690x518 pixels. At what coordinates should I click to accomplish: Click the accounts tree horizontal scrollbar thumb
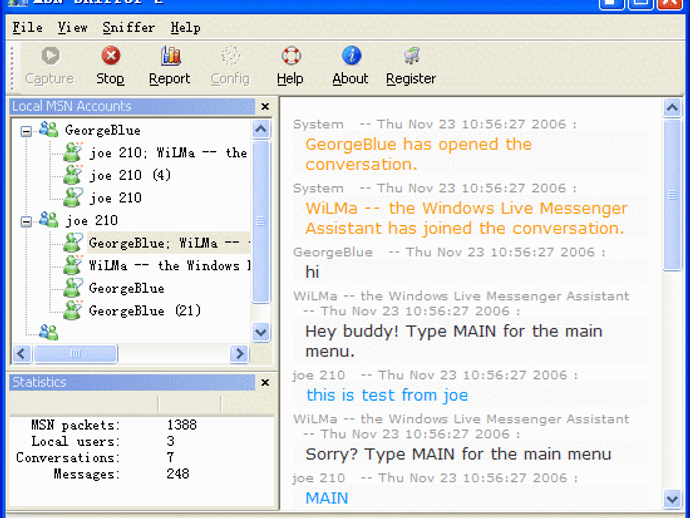click(x=76, y=353)
